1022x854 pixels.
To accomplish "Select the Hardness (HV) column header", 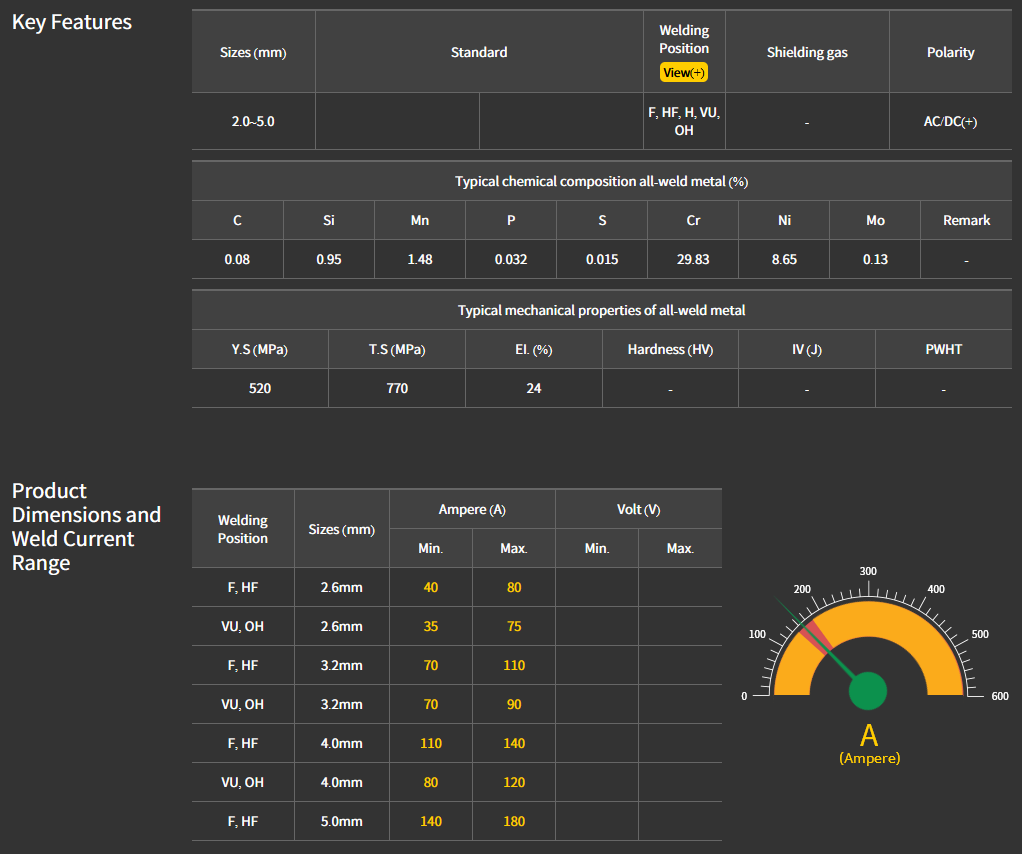I will [x=670, y=349].
